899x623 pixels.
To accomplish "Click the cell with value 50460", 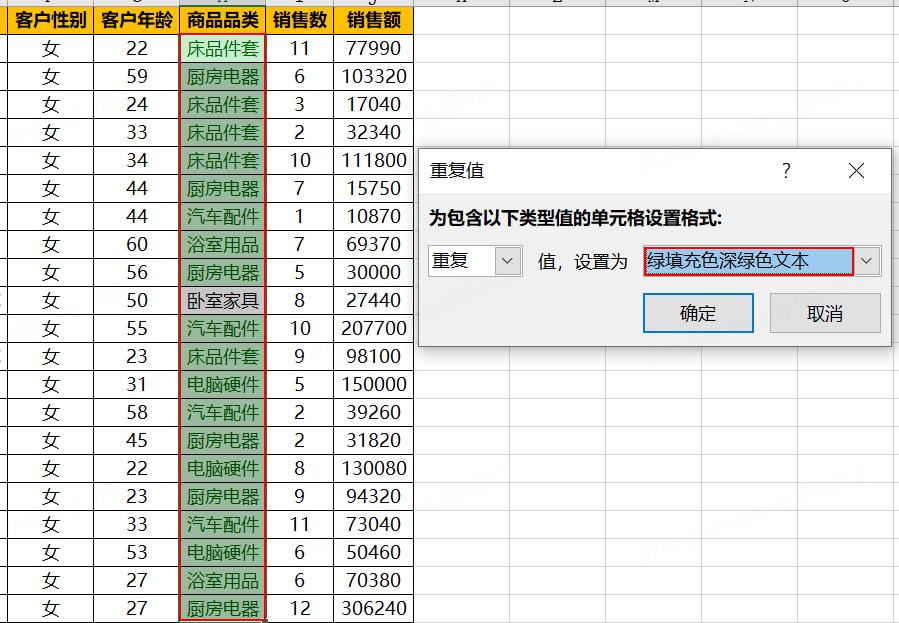I will (373, 553).
